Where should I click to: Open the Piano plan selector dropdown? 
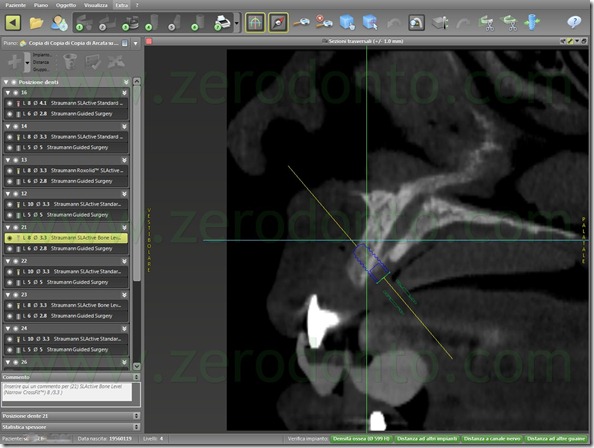[136, 44]
